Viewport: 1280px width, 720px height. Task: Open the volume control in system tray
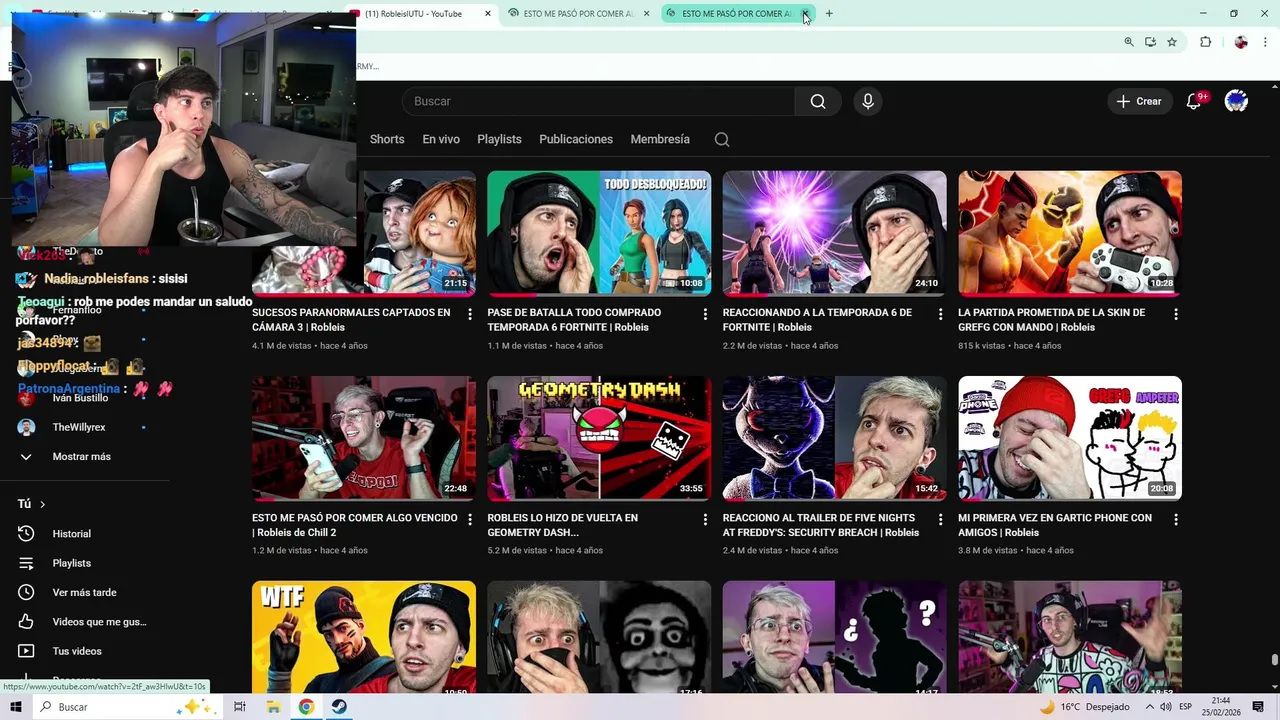pyautogui.click(x=1165, y=707)
